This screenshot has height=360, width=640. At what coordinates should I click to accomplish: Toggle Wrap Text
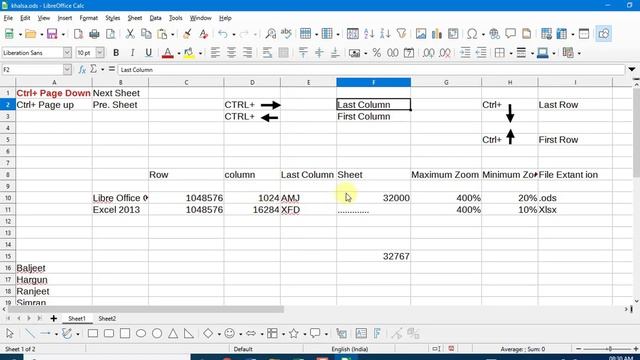(267, 53)
